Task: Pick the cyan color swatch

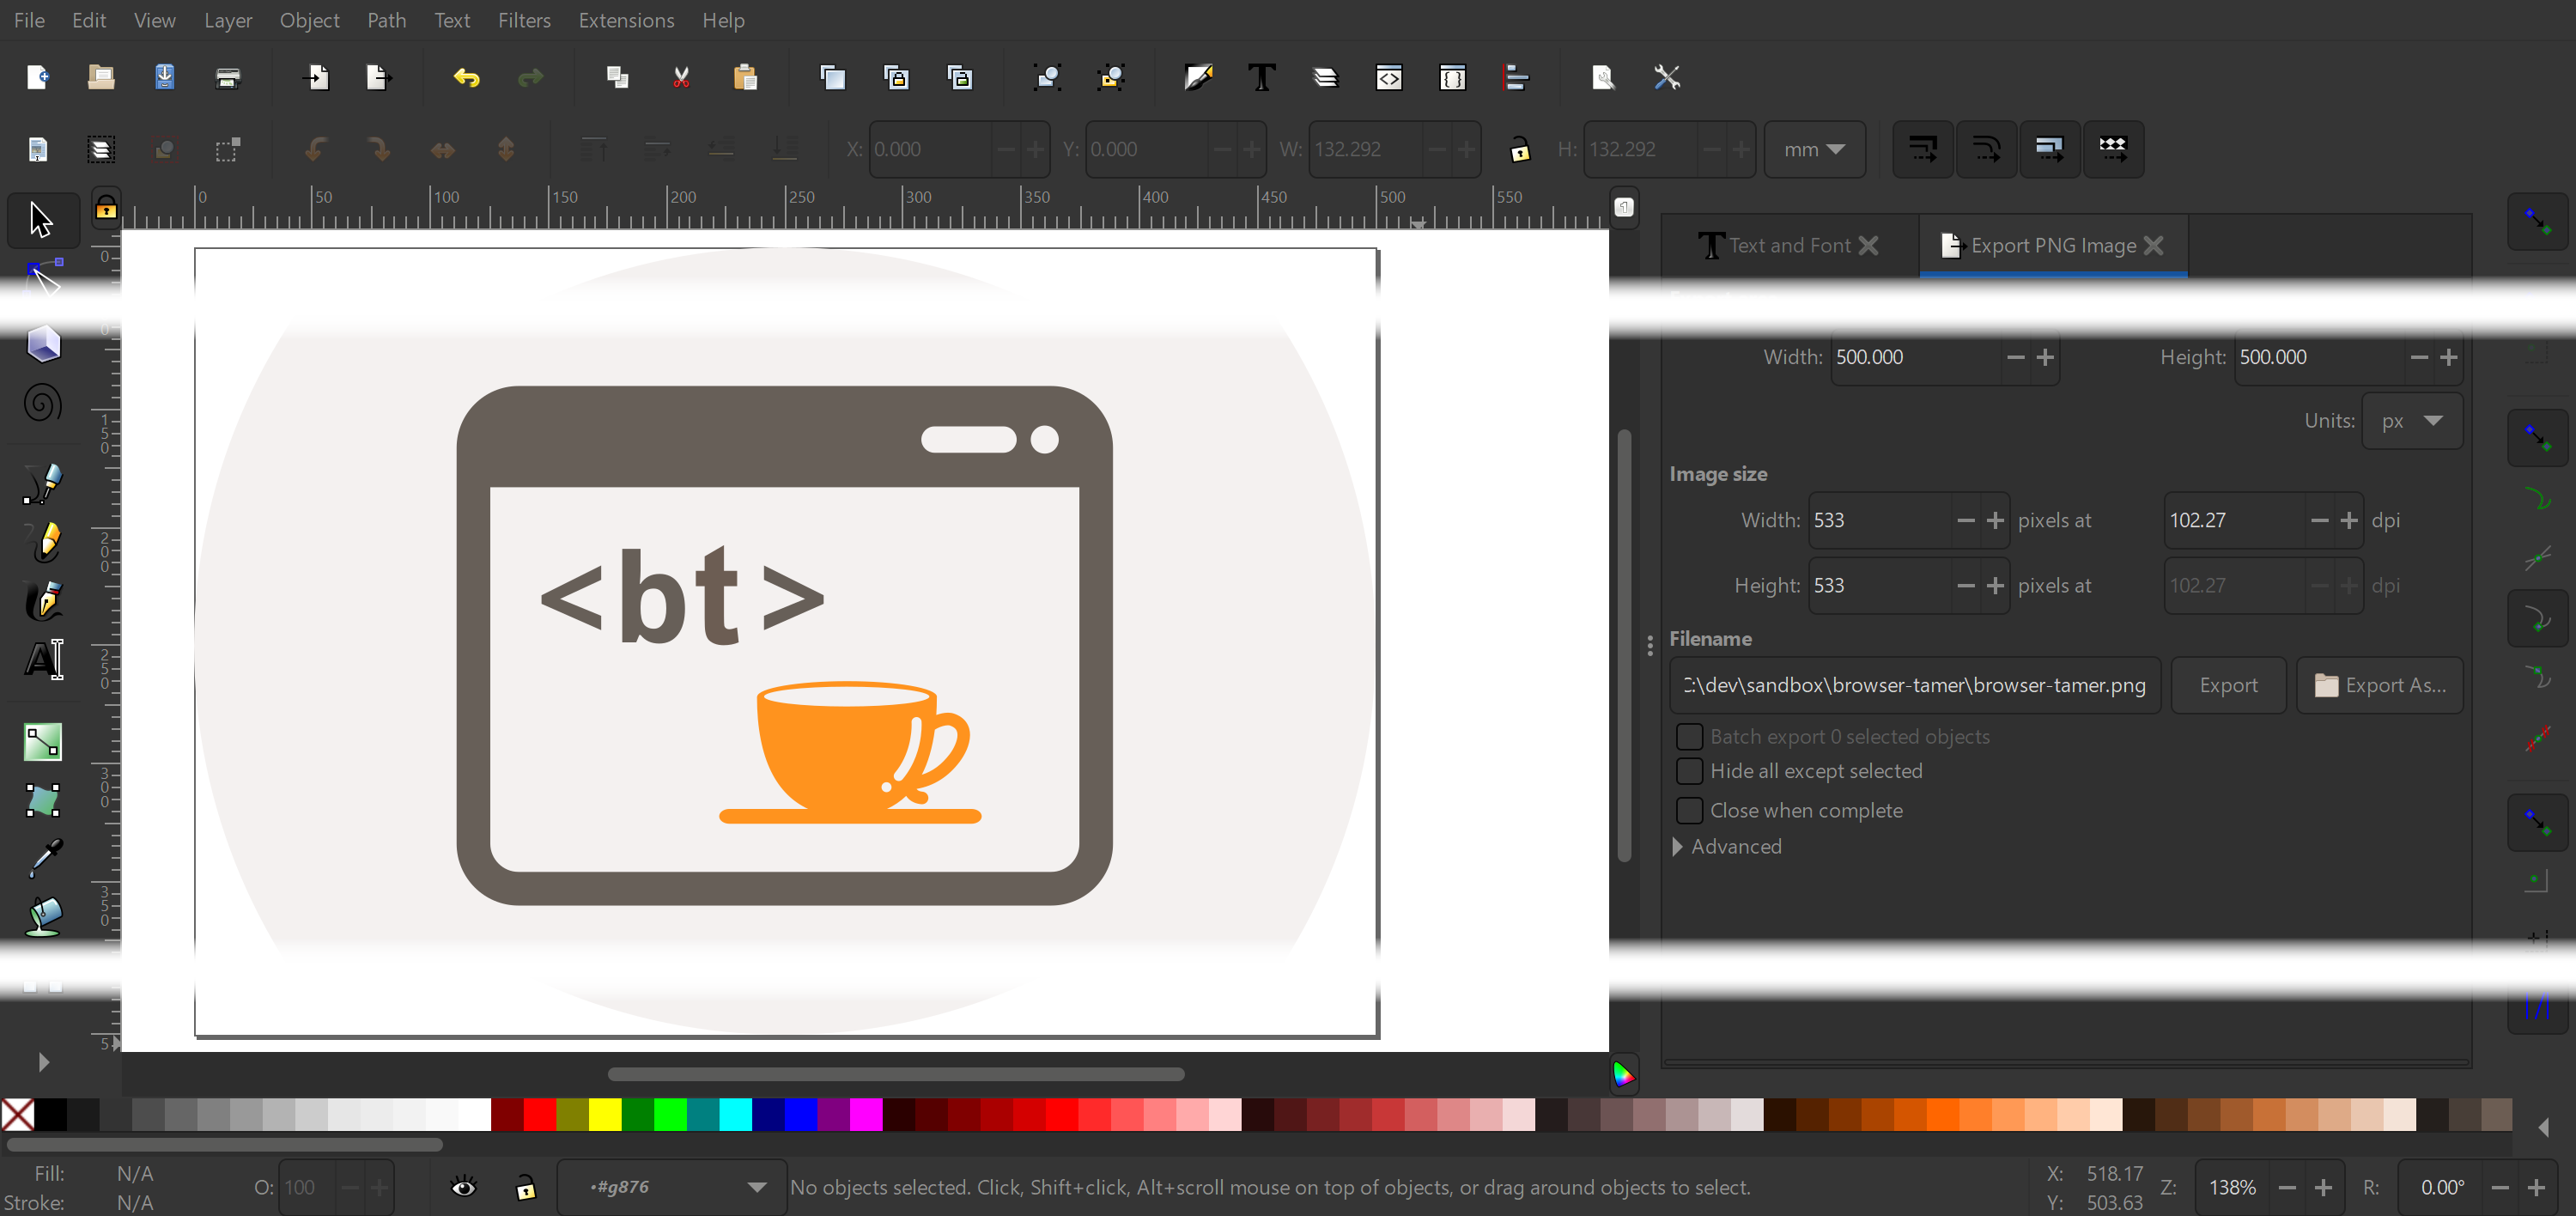Action: point(735,1114)
